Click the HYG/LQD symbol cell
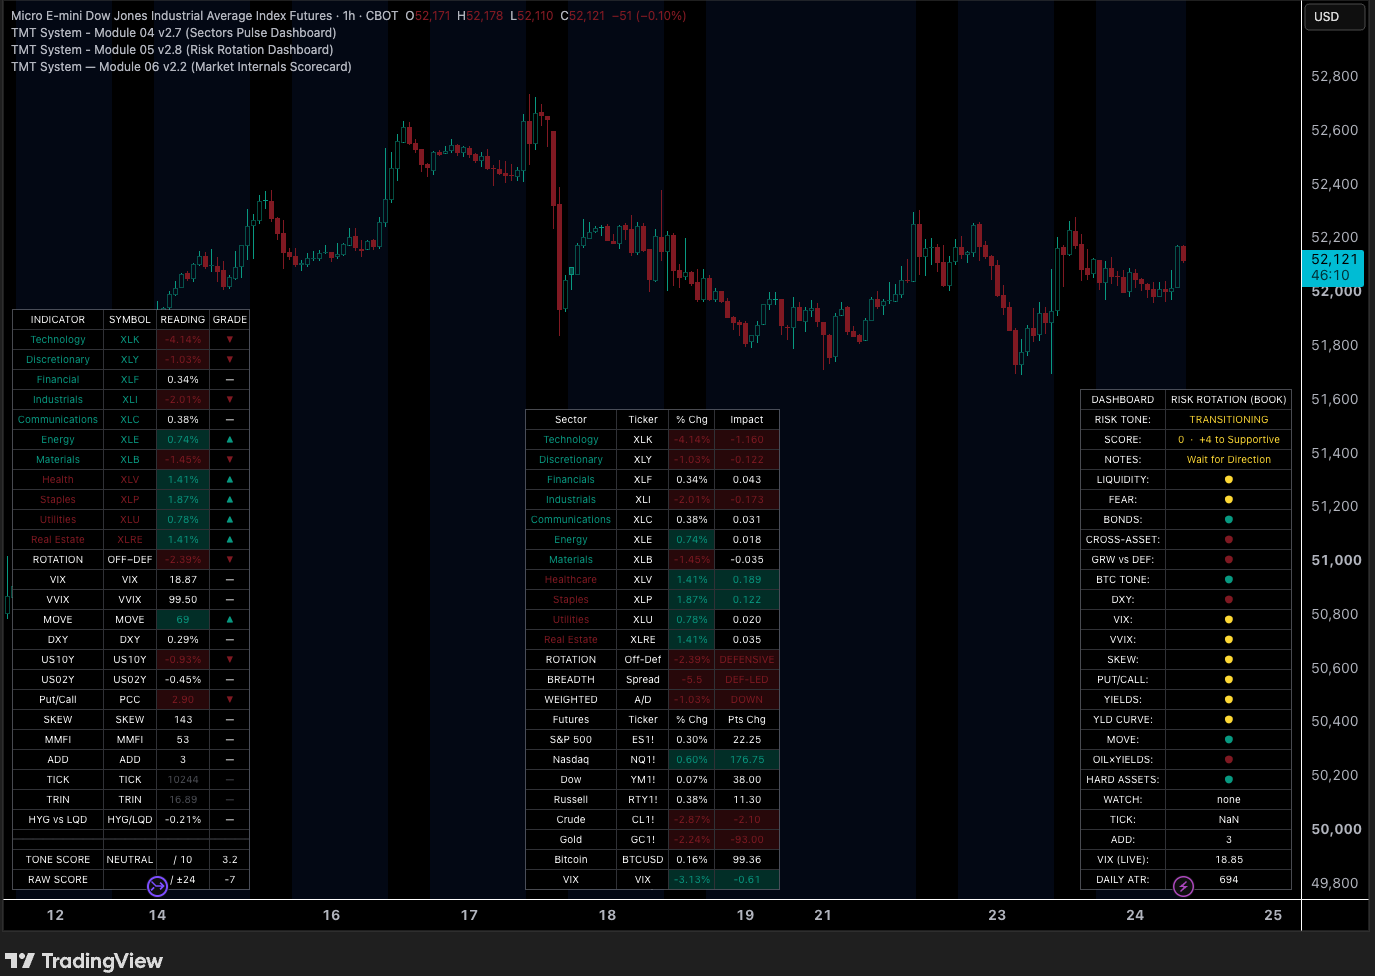The image size is (1375, 976). [130, 820]
